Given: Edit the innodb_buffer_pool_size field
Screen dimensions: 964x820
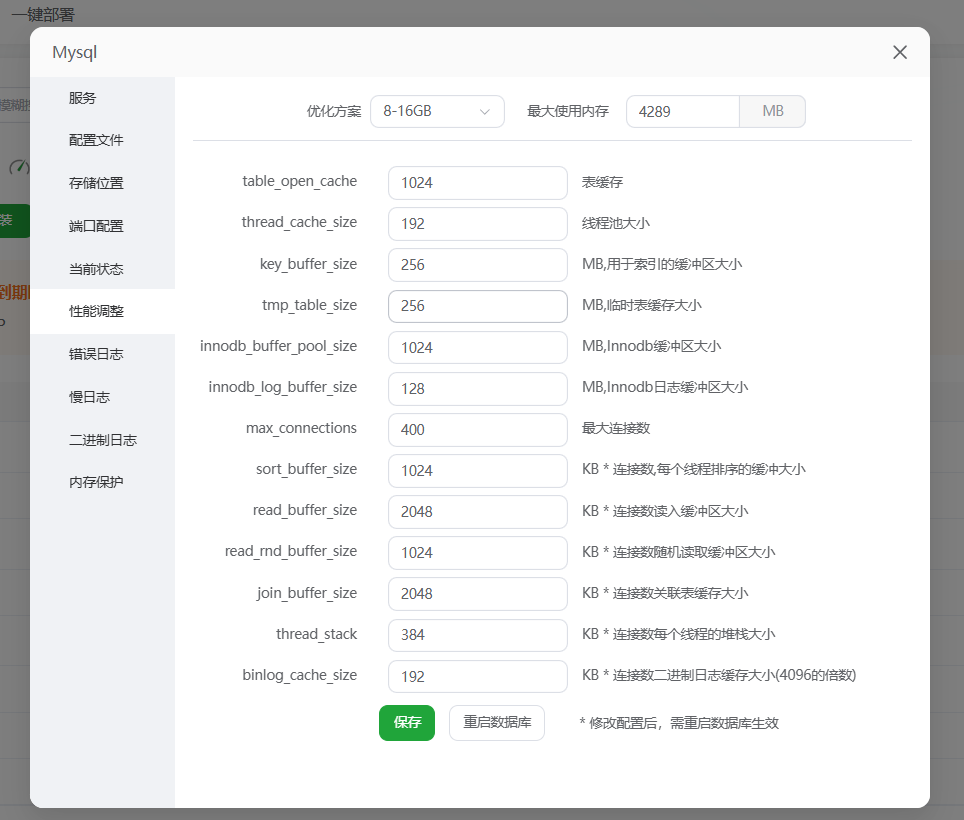Looking at the screenshot, I should pyautogui.click(x=477, y=348).
